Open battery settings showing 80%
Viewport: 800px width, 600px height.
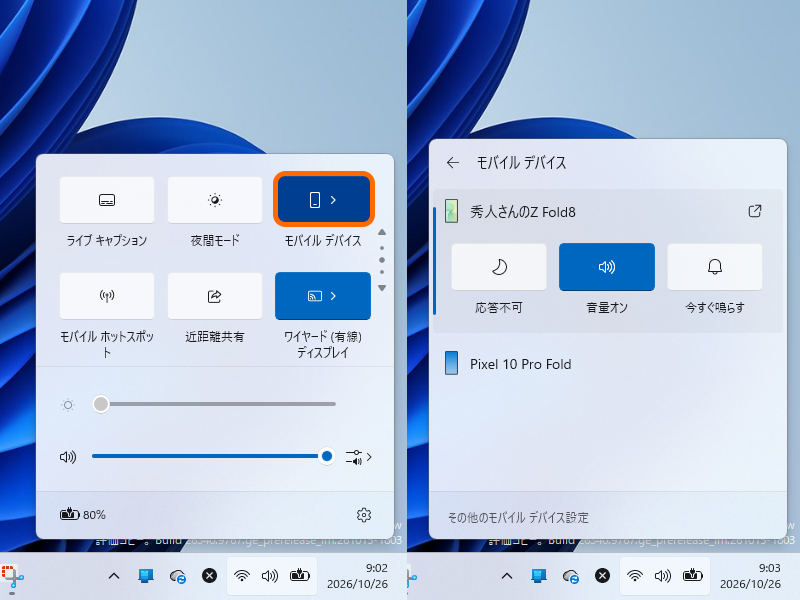point(83,514)
